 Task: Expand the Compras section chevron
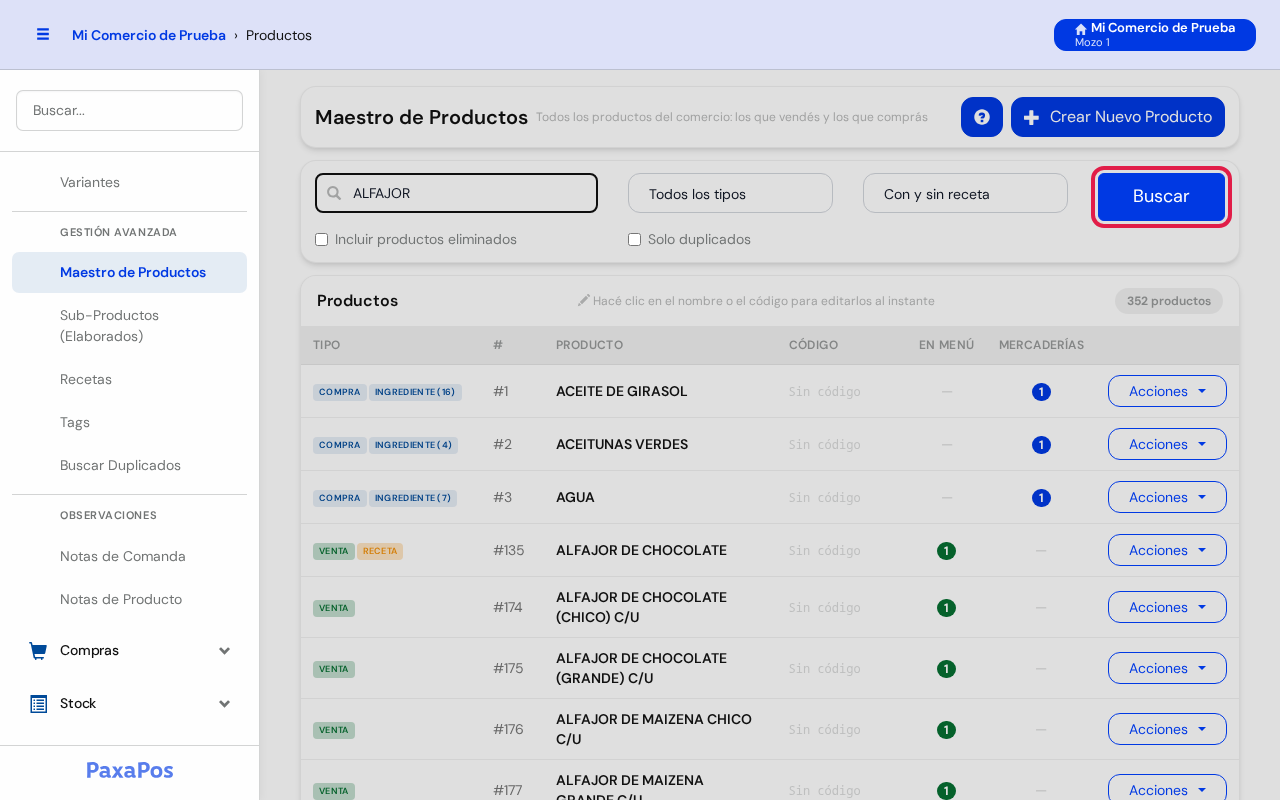[x=225, y=651]
